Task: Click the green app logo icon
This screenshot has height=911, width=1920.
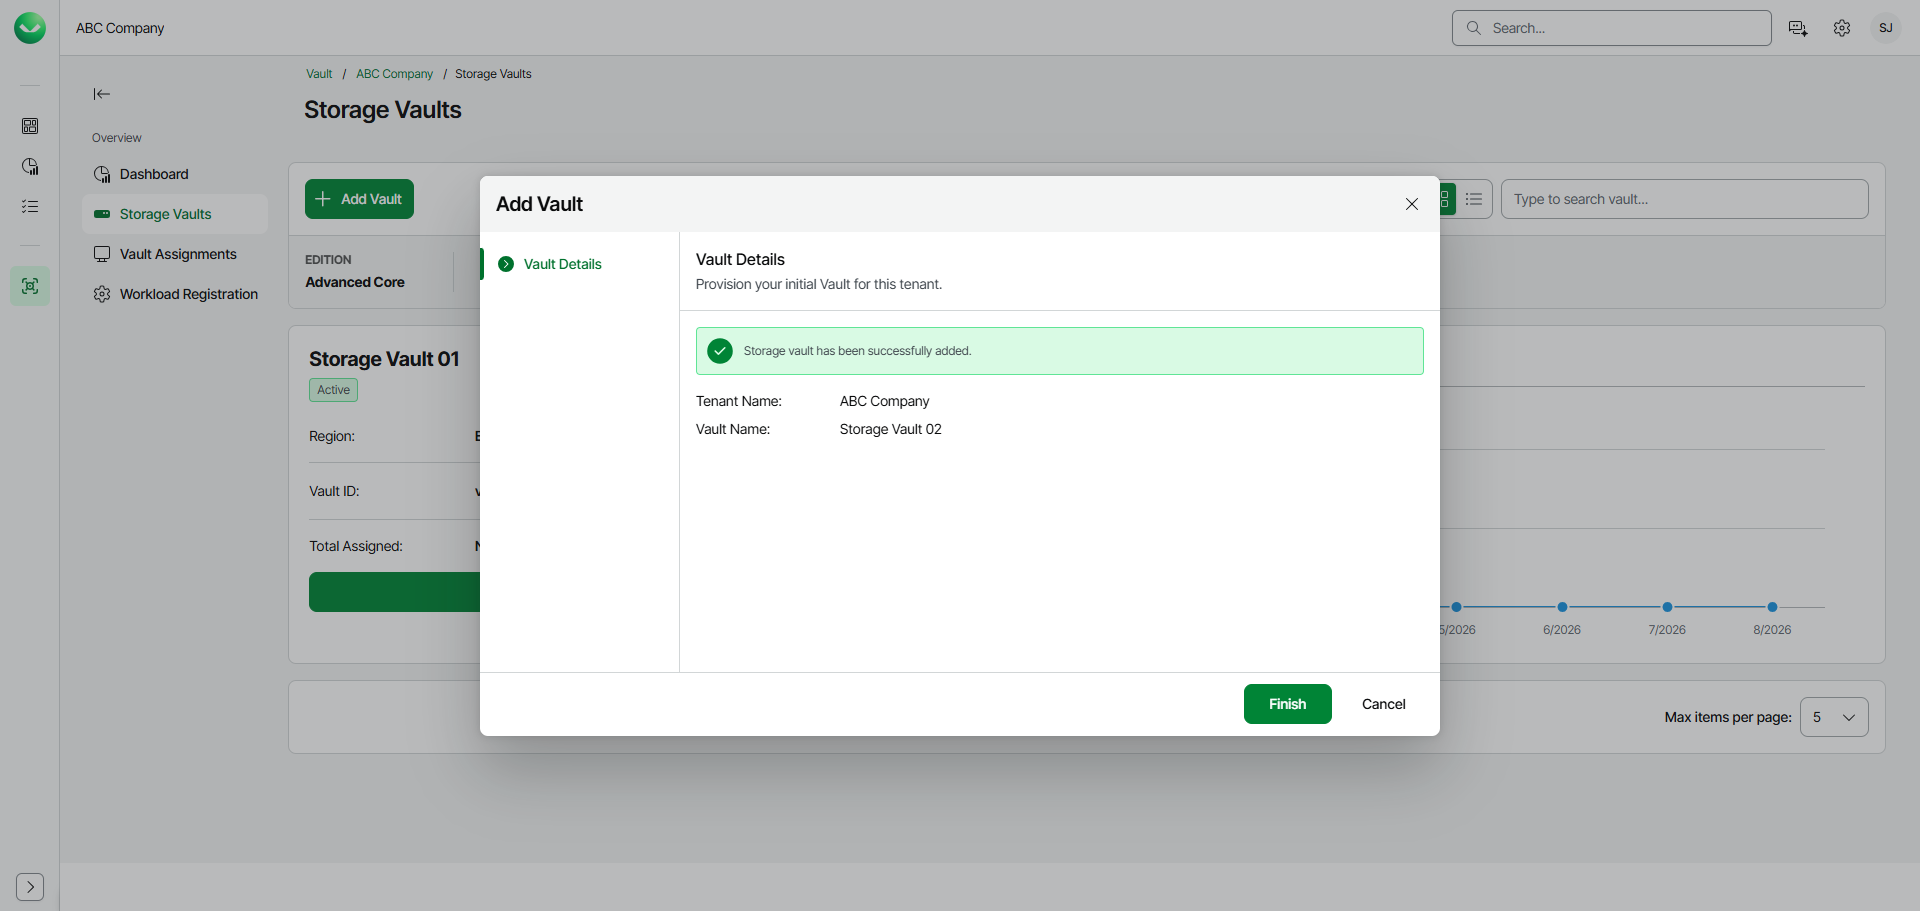Action: (30, 28)
